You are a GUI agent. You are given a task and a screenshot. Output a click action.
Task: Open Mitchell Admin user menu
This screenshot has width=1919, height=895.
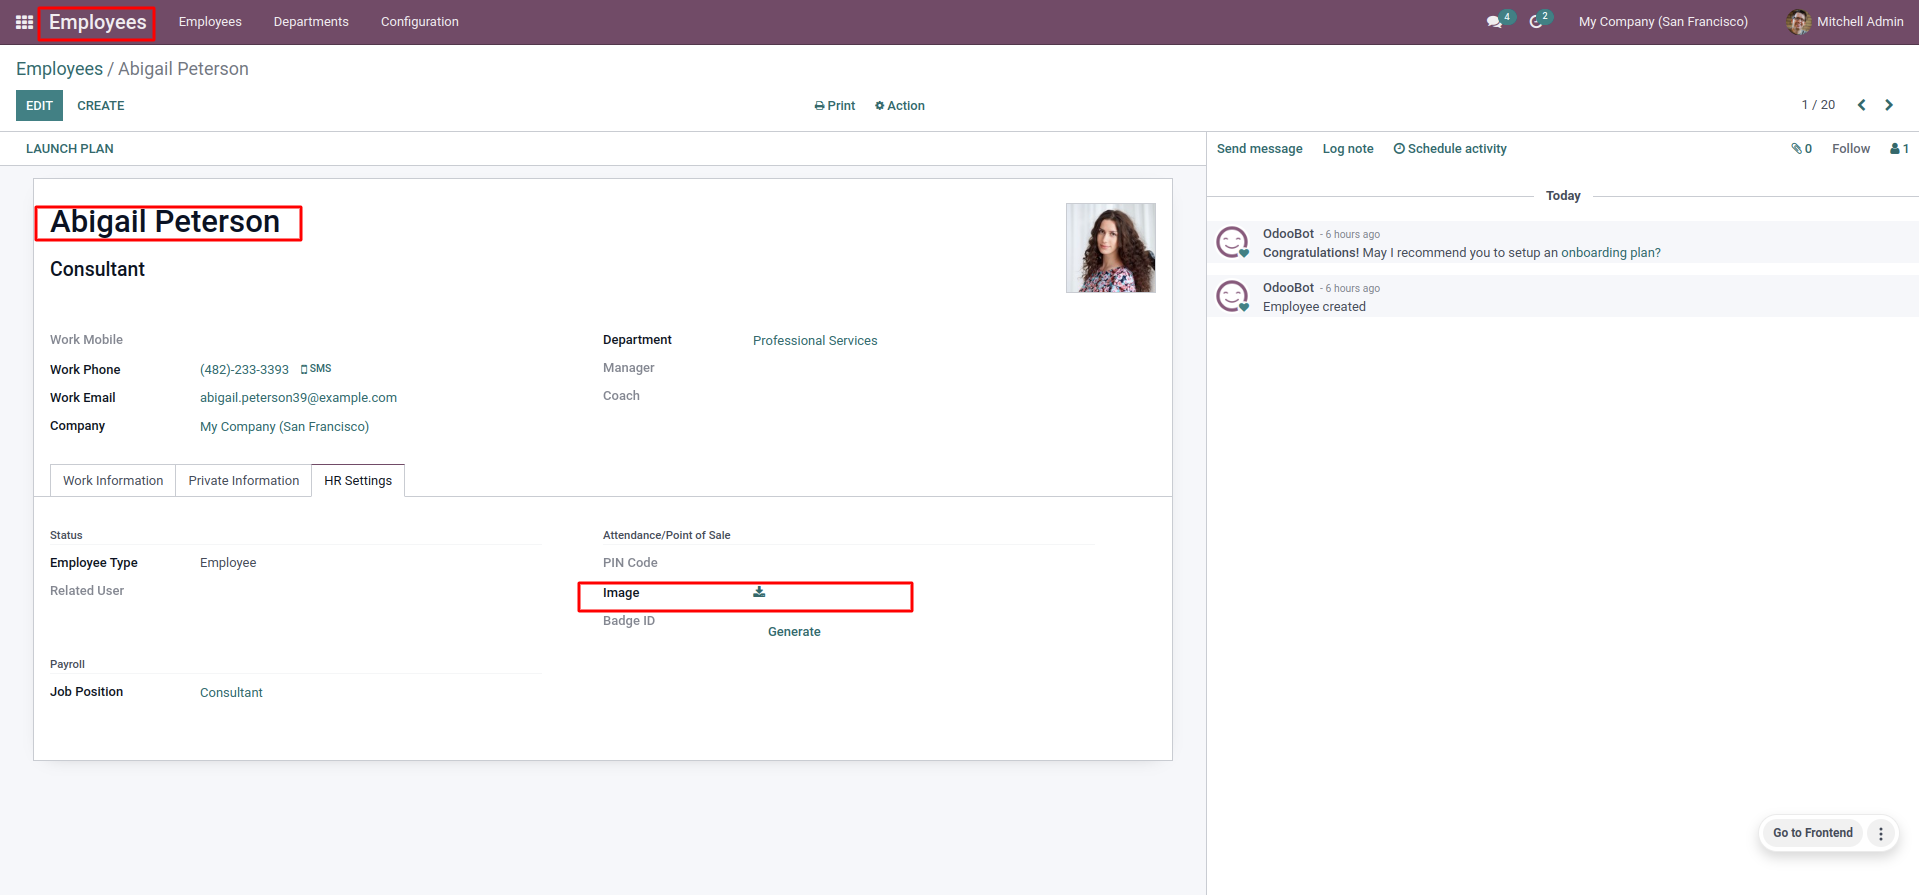pyautogui.click(x=1845, y=22)
